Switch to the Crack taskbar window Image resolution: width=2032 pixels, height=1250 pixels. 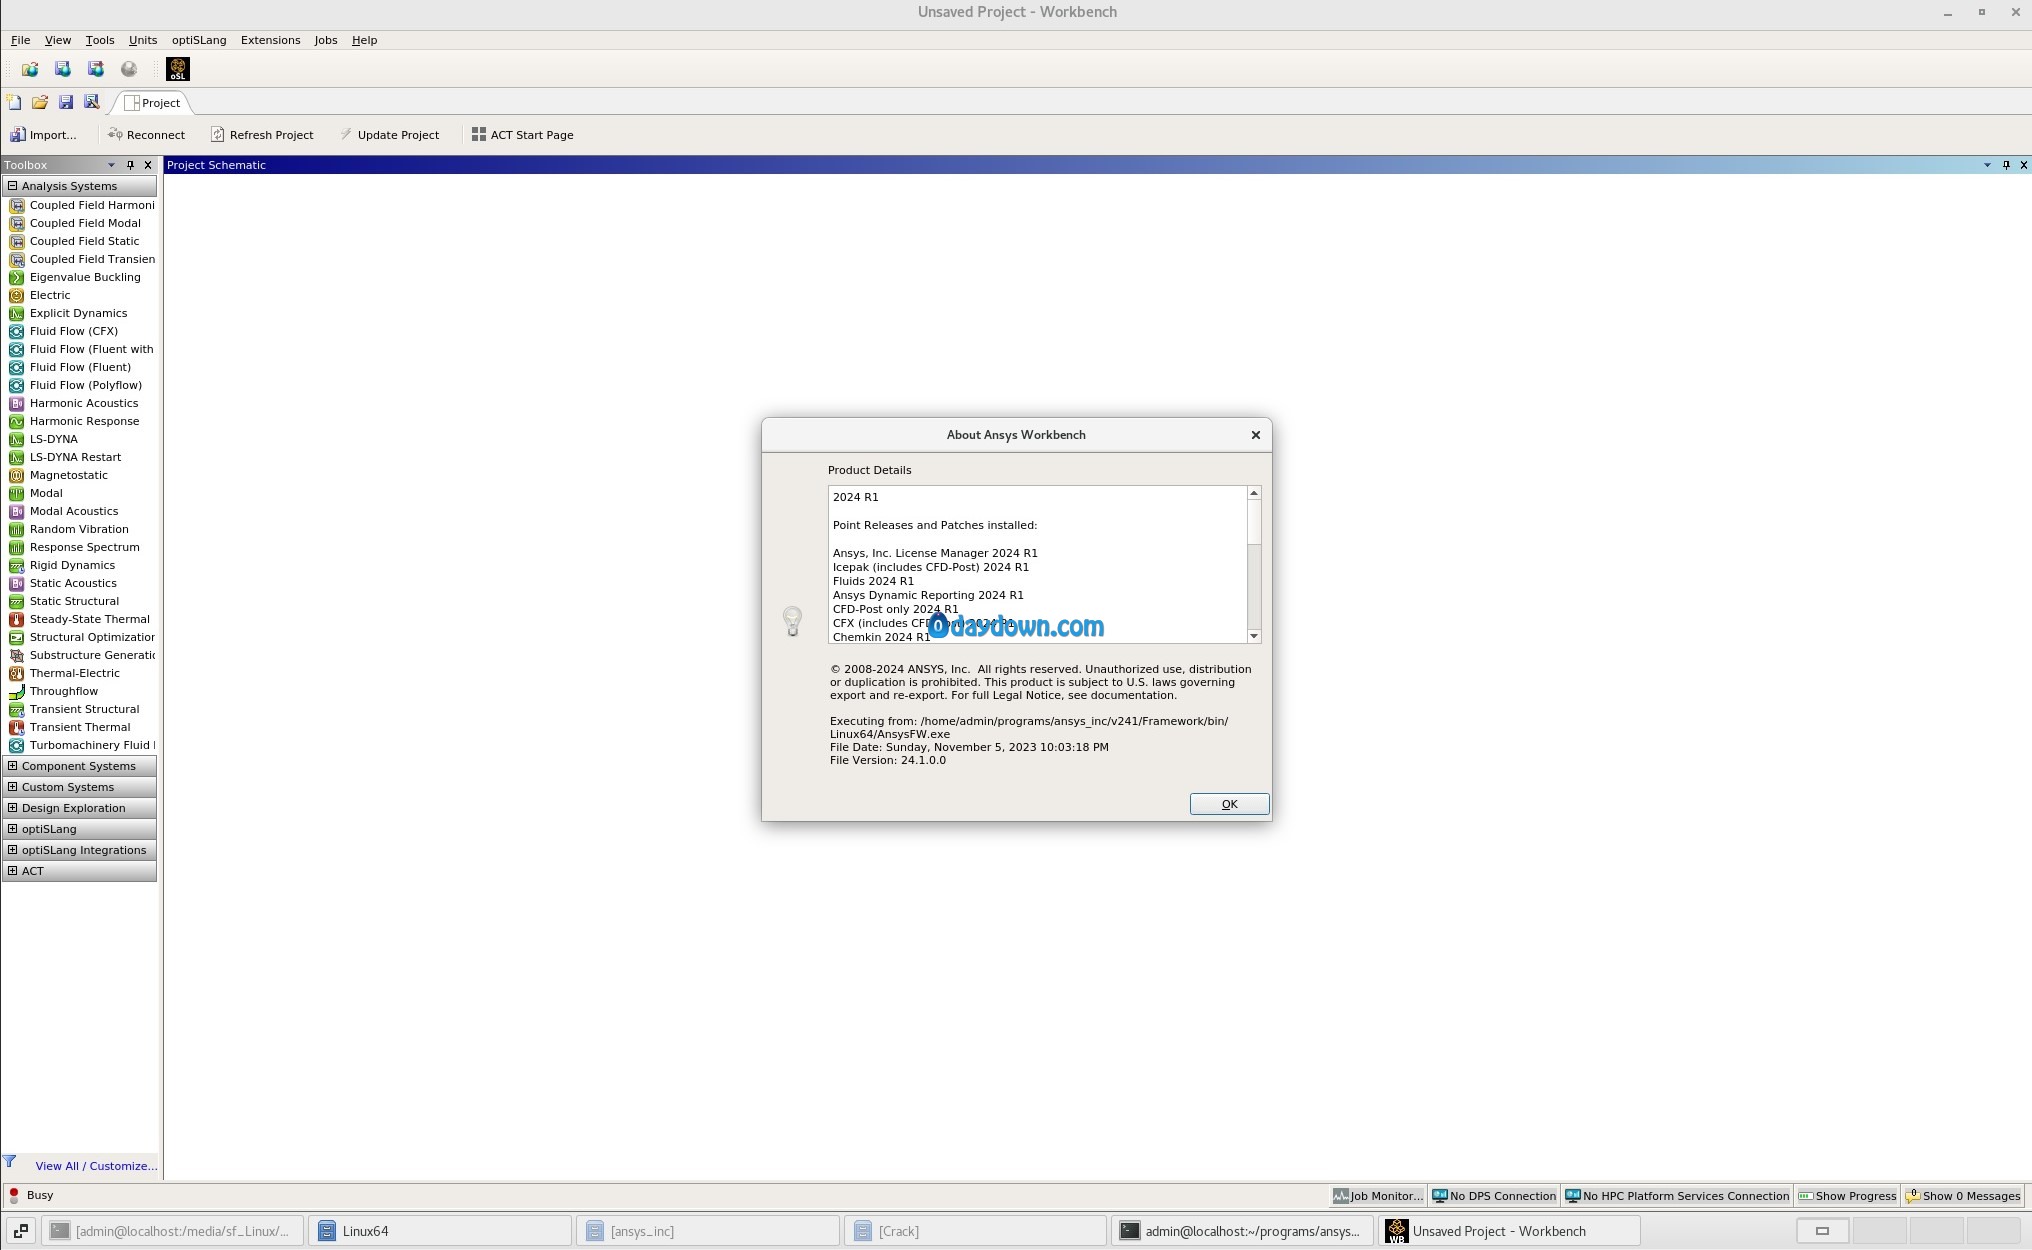click(976, 1231)
